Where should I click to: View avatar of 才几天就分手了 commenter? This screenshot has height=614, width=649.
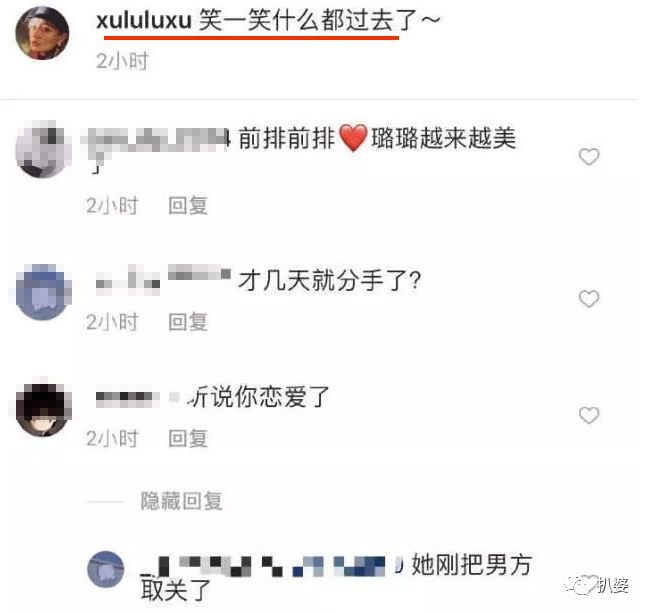click(43, 292)
